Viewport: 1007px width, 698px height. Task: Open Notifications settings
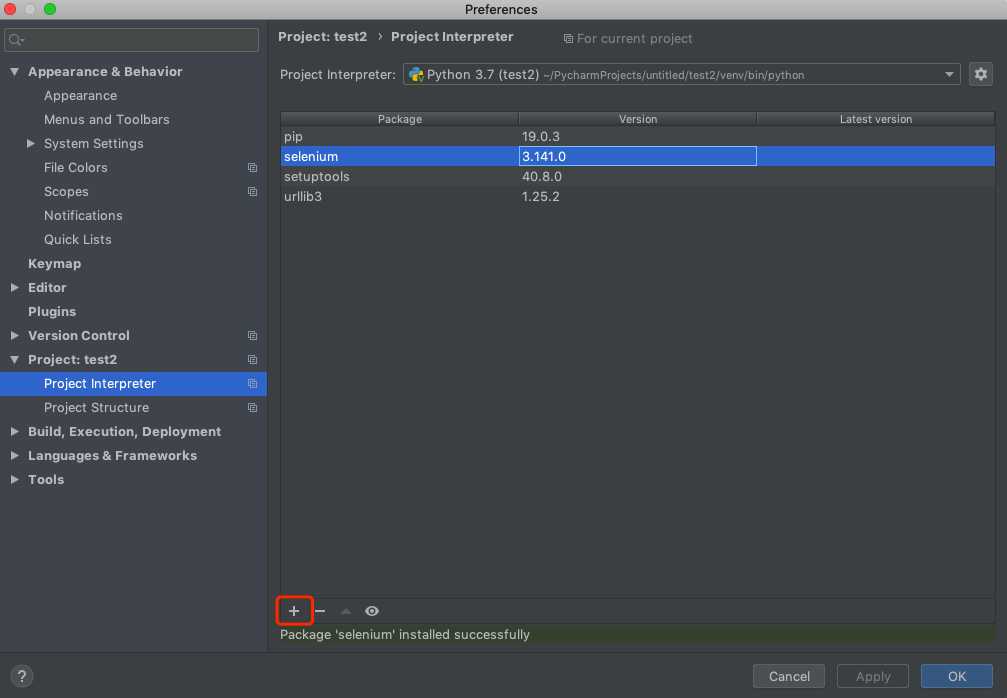click(83, 216)
